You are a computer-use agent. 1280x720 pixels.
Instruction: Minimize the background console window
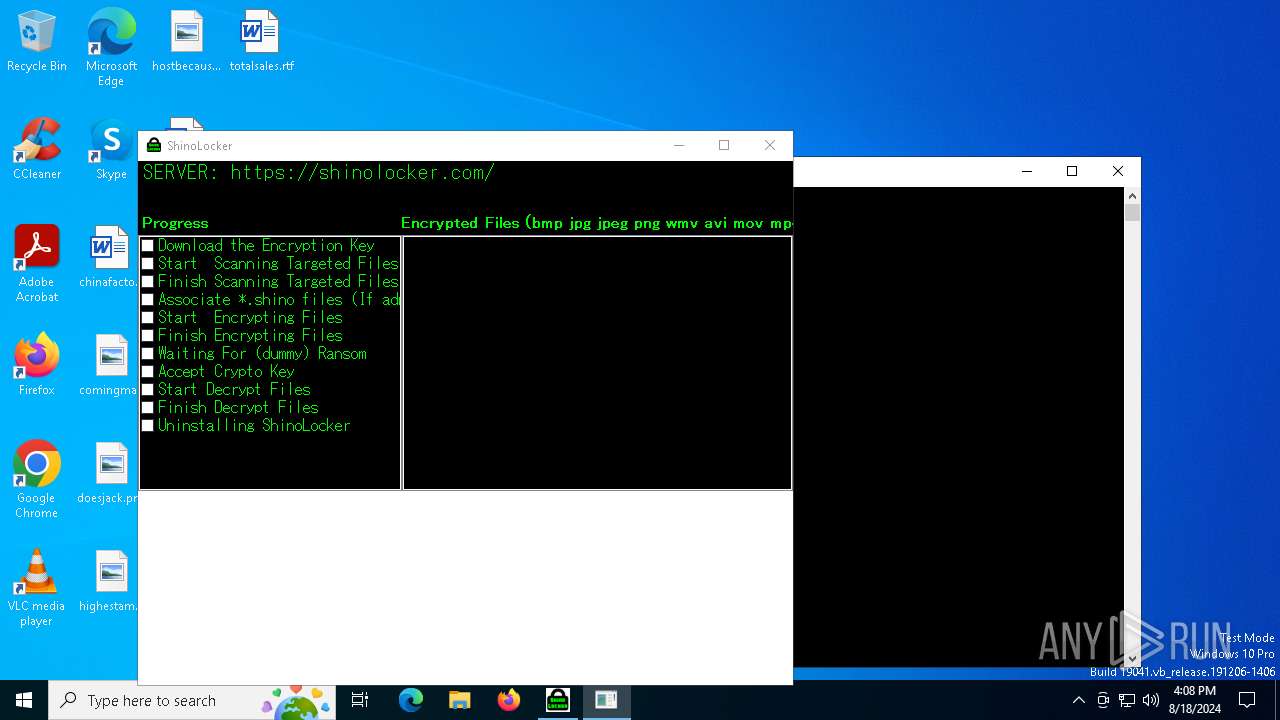coord(1027,171)
